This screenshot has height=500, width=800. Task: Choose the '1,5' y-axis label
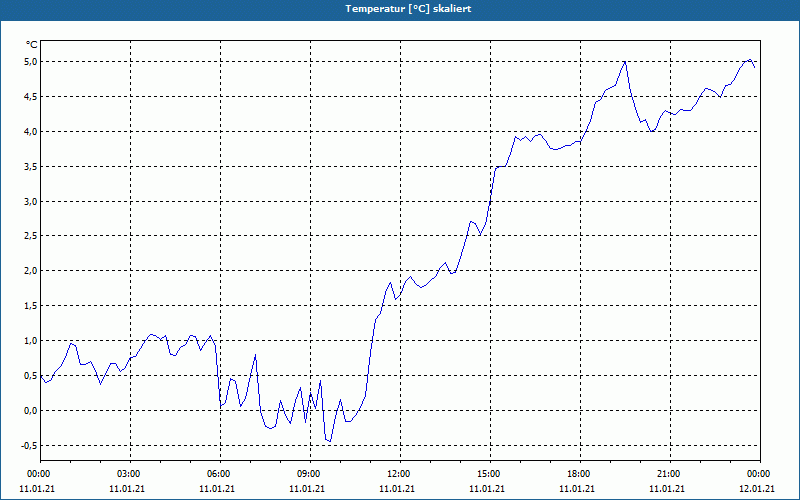coord(32,306)
